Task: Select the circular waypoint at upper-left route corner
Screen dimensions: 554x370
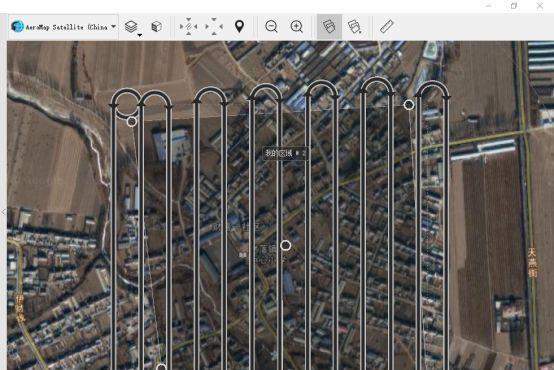Action: [x=132, y=122]
